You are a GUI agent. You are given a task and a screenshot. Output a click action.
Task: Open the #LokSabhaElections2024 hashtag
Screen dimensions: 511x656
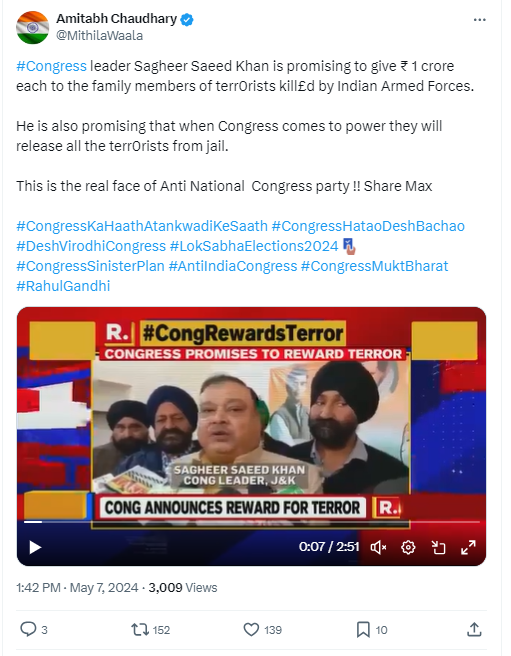[254, 246]
